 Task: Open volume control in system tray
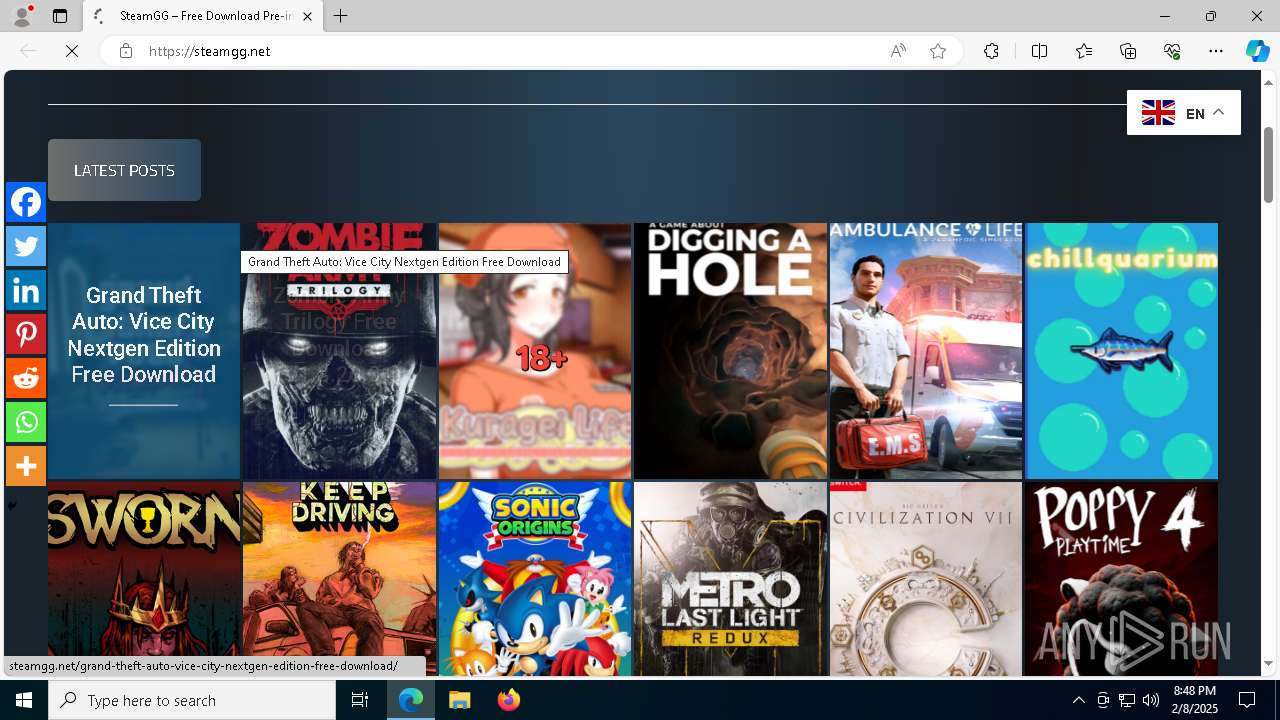[1151, 700]
